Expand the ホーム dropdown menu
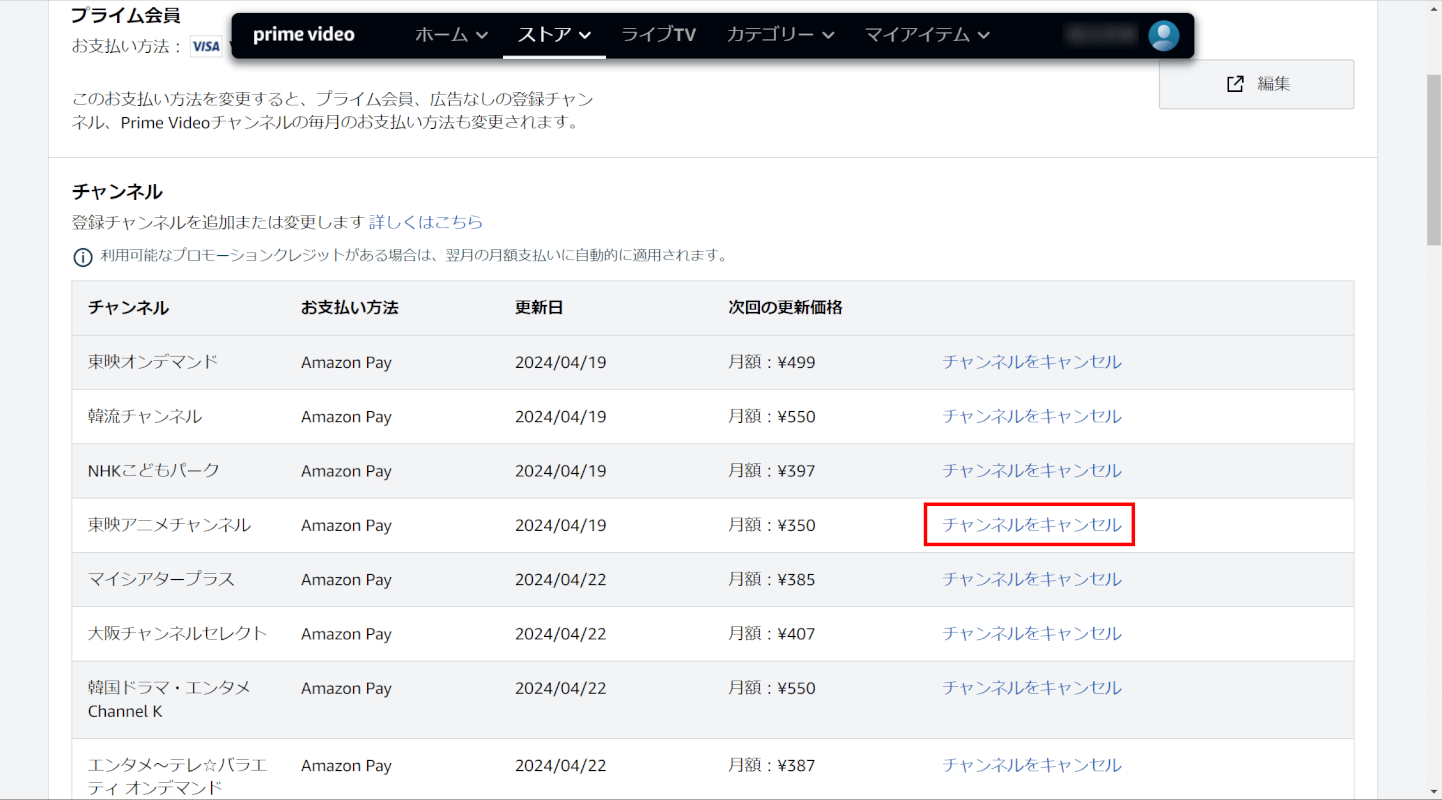 (x=452, y=35)
